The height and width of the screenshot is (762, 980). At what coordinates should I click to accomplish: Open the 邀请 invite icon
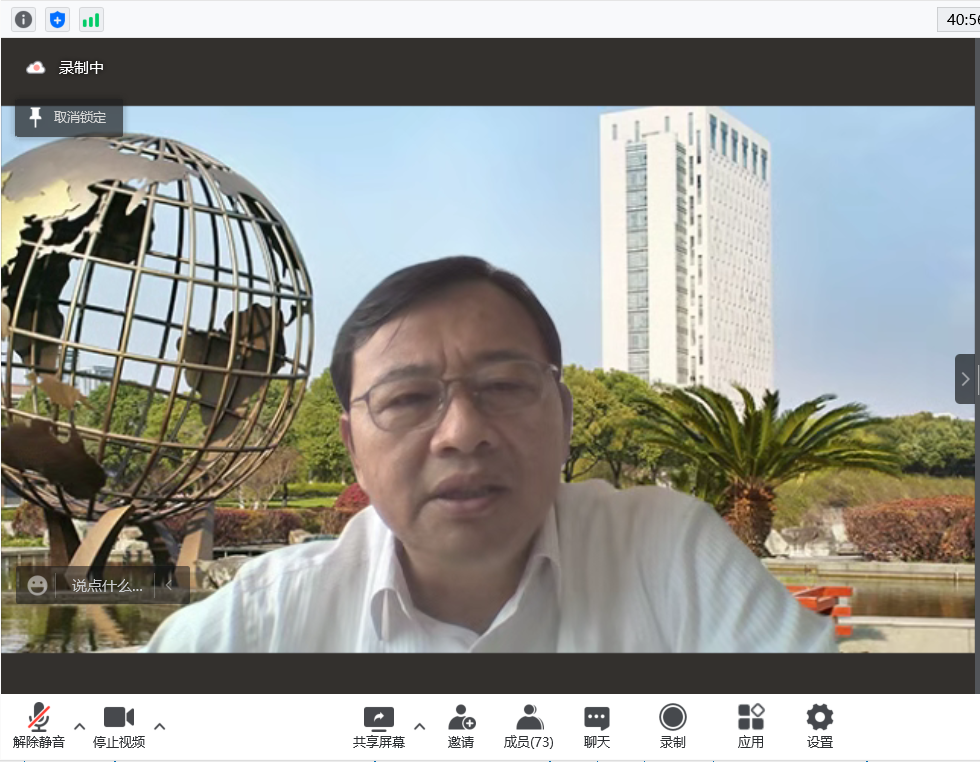(461, 726)
